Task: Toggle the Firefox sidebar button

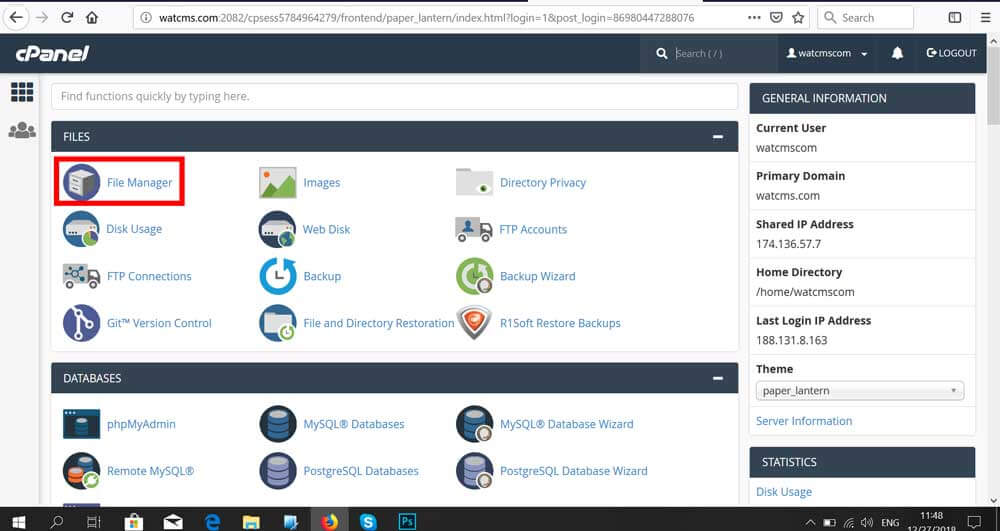Action: [x=955, y=18]
